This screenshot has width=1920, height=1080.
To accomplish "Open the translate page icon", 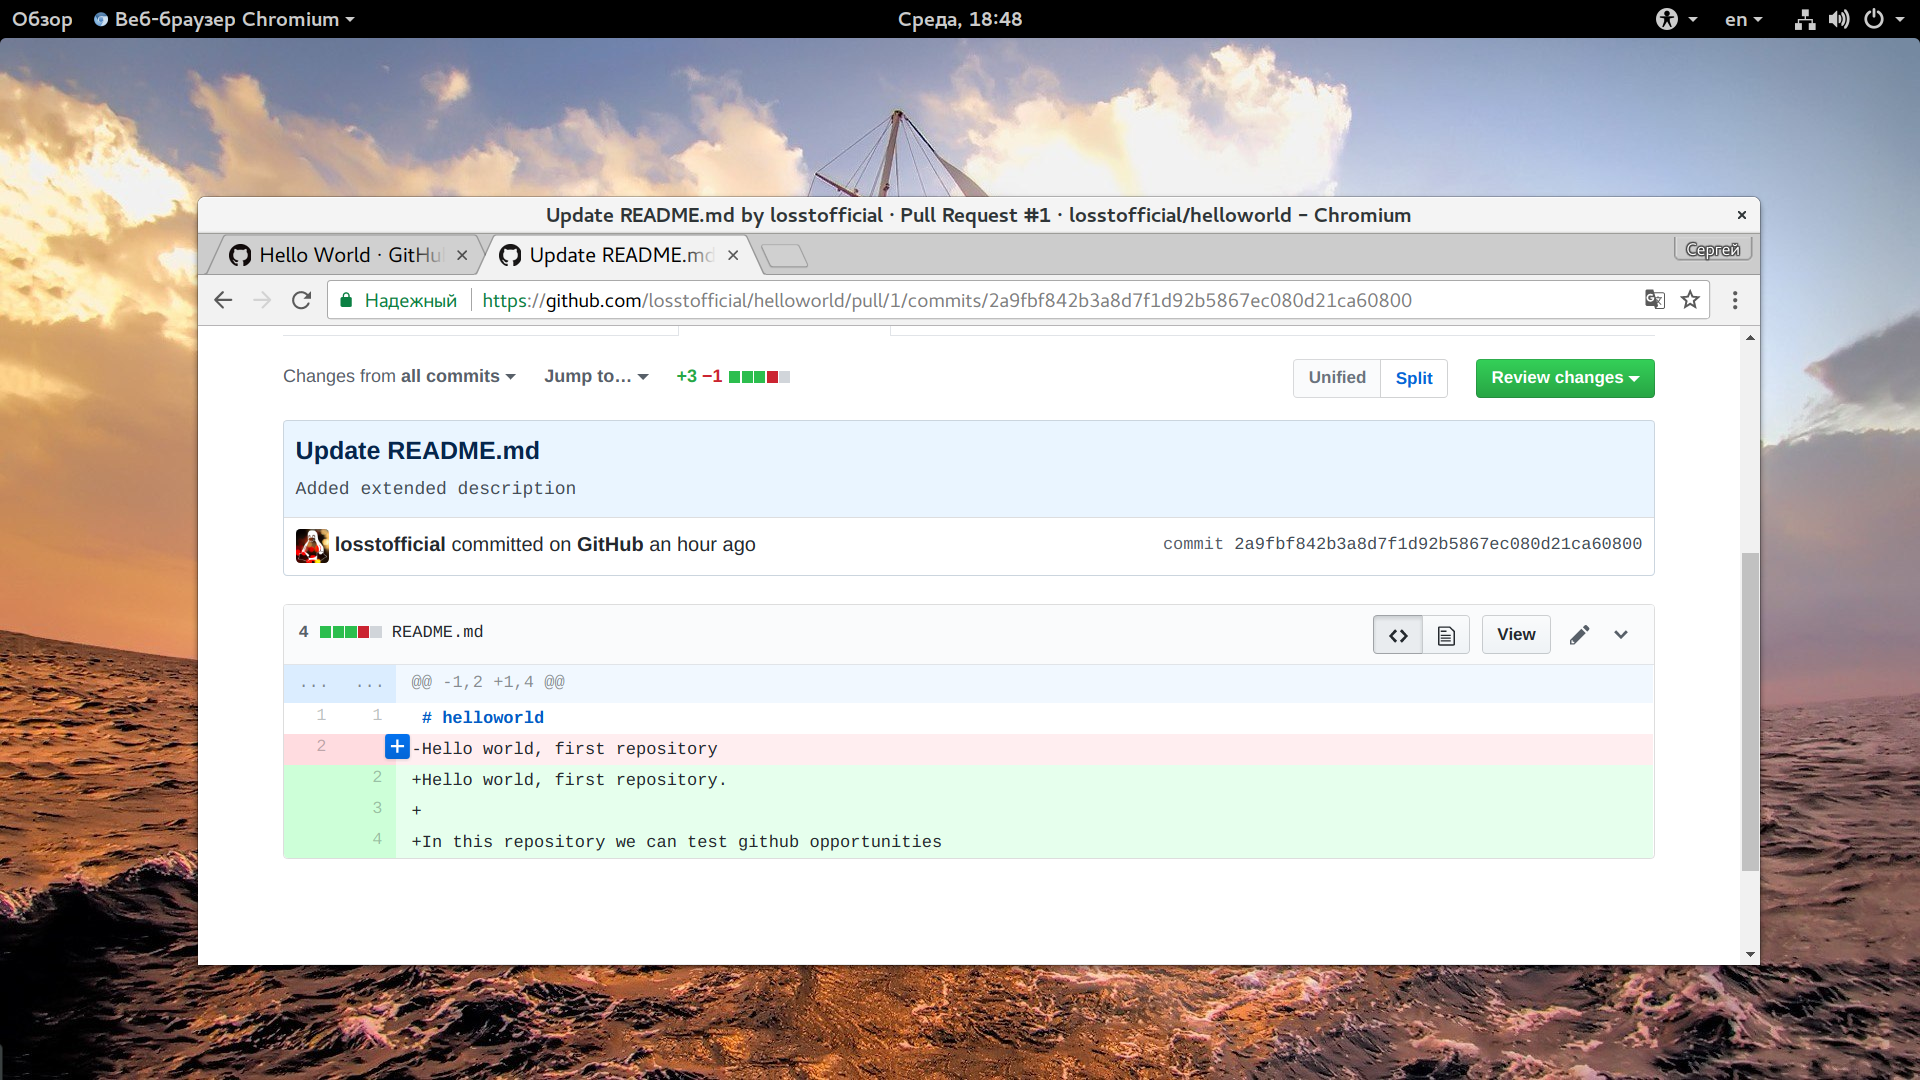I will [x=1655, y=300].
